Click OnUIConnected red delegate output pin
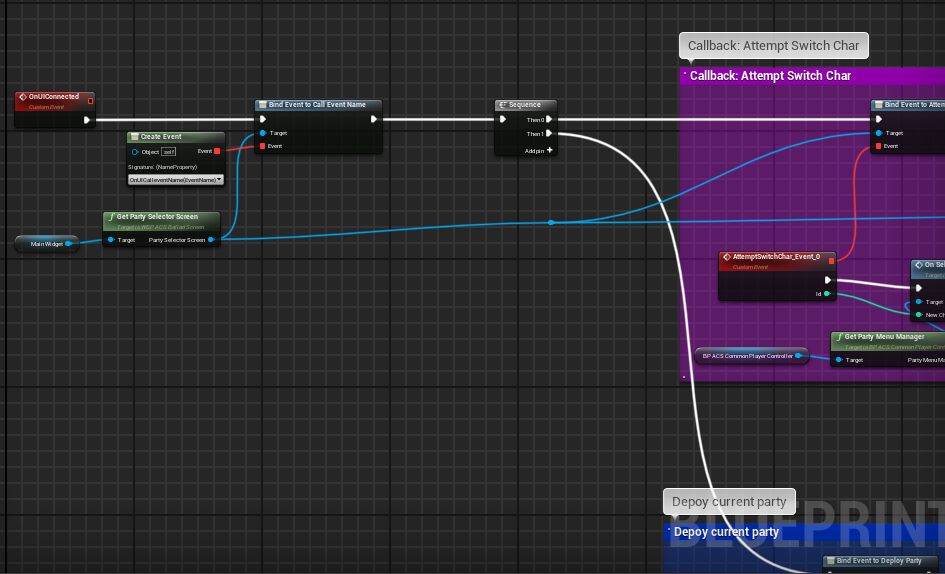 pos(90,101)
